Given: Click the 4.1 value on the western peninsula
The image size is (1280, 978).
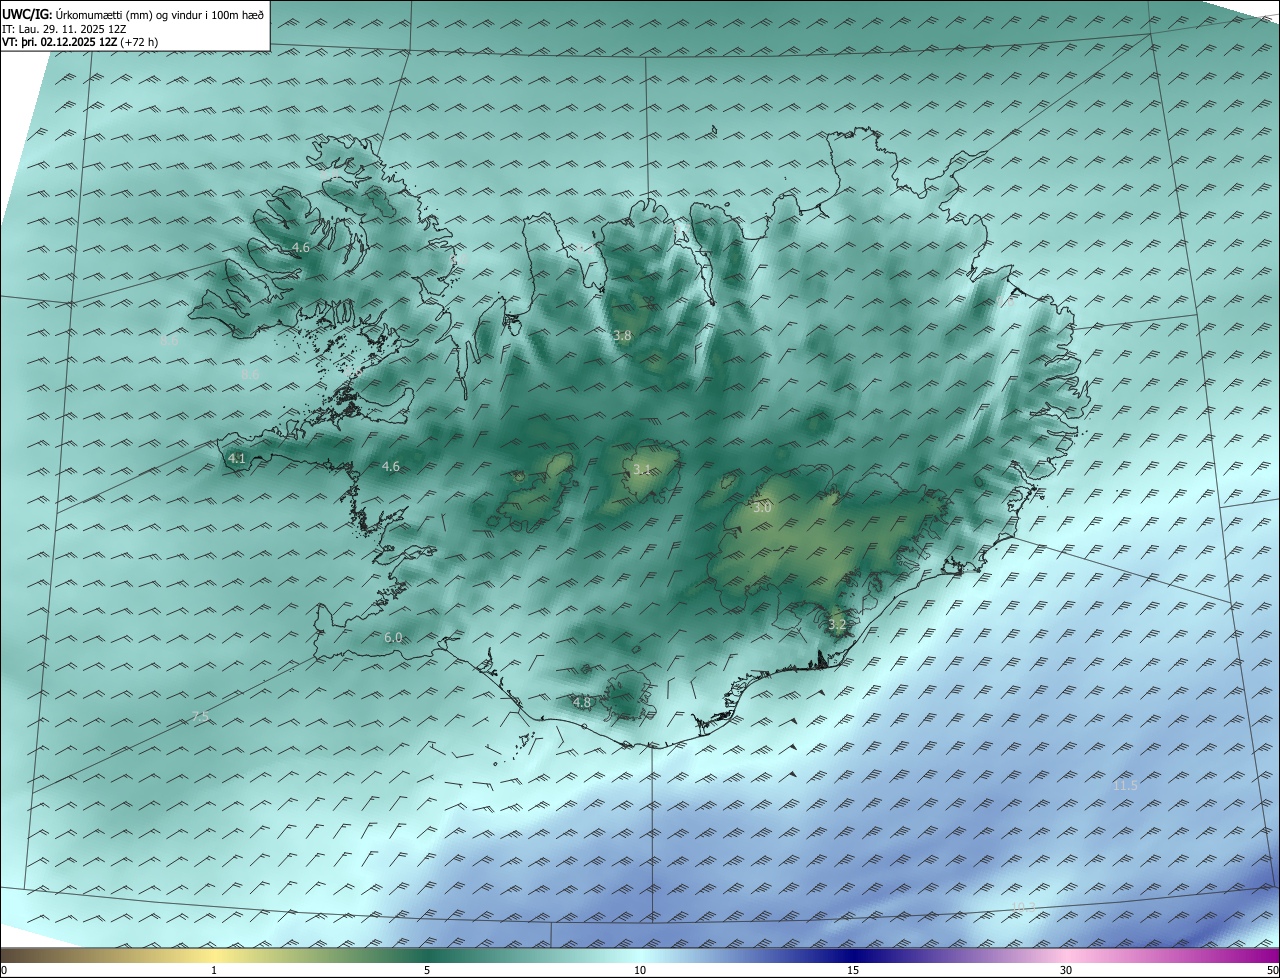Looking at the screenshot, I should click(237, 459).
